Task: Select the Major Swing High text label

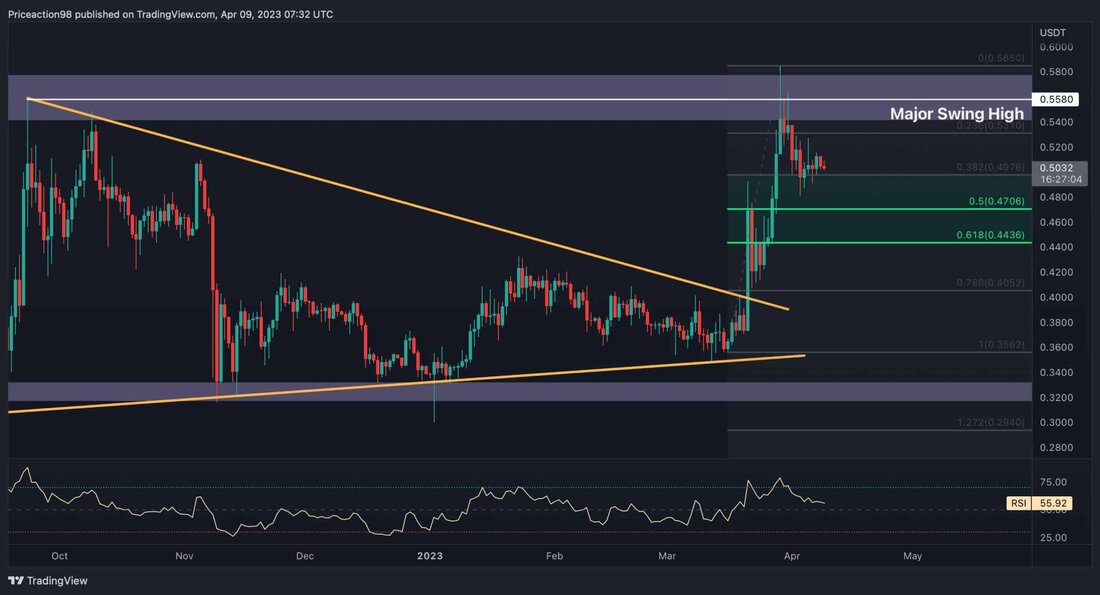Action: [x=957, y=115]
